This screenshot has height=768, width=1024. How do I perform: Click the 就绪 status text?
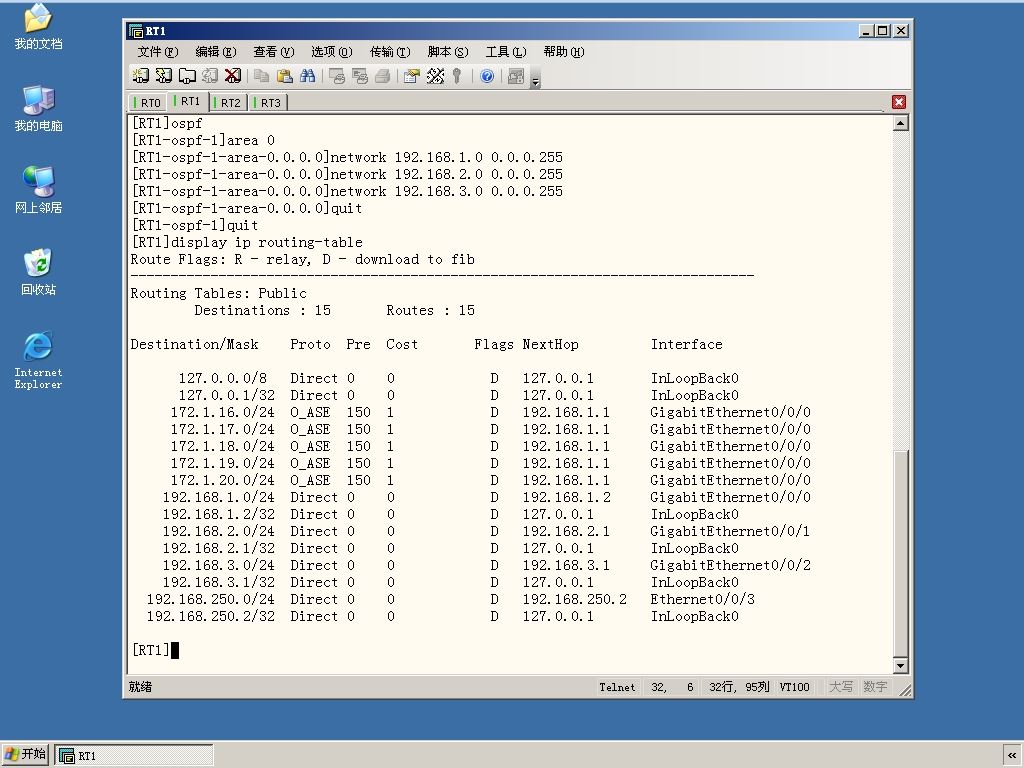pyautogui.click(x=140, y=687)
